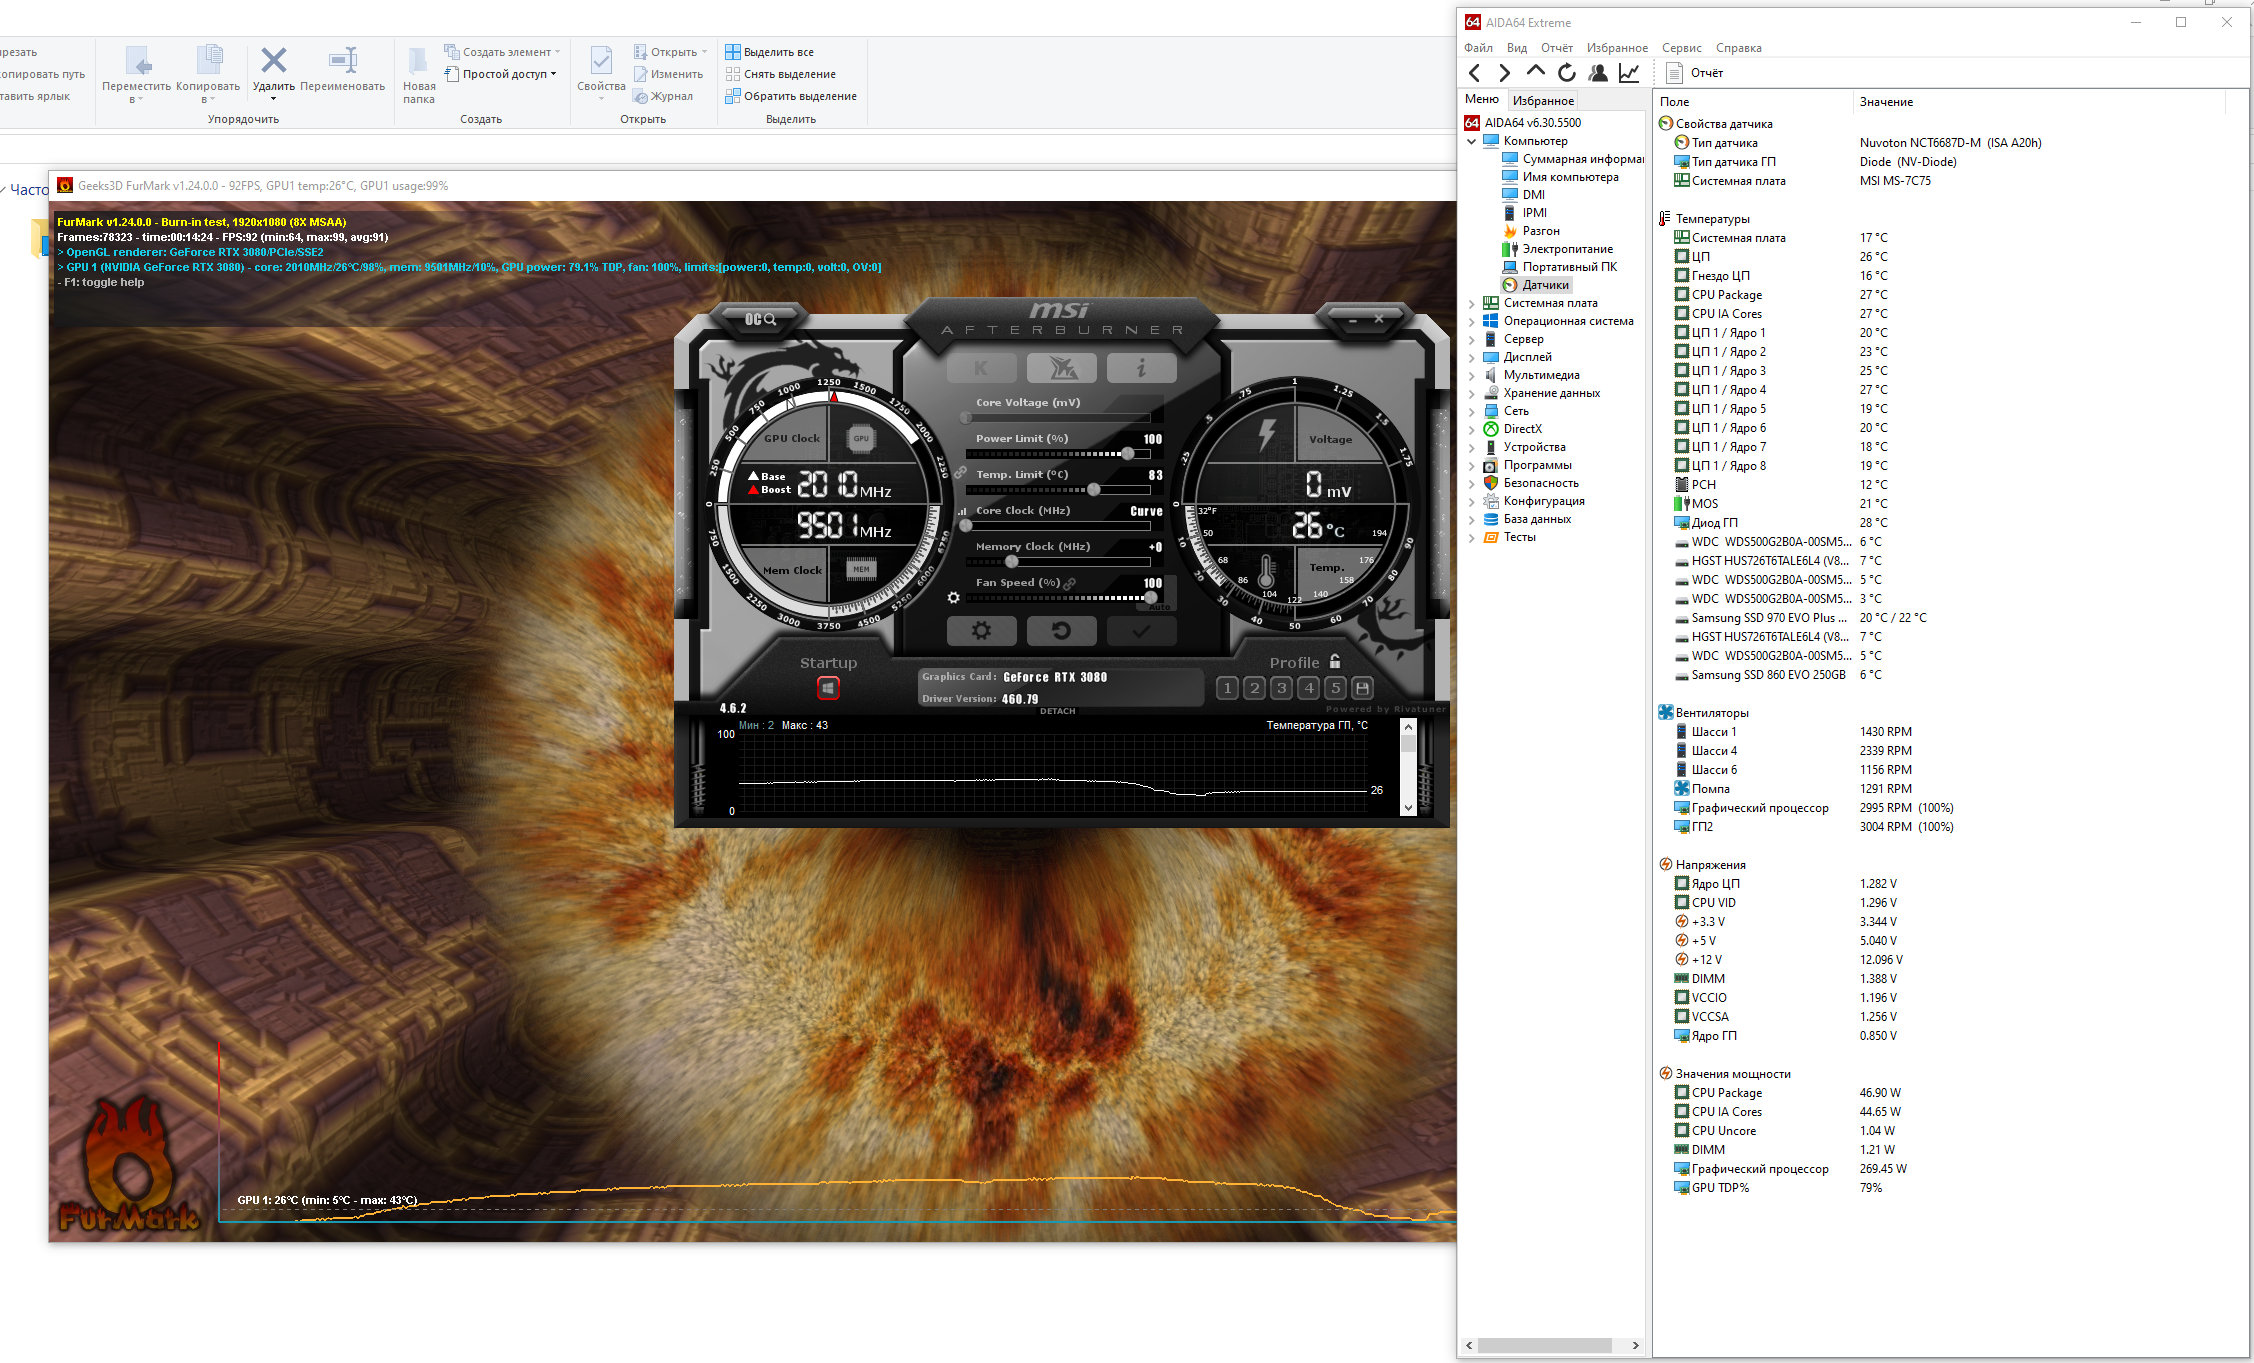Open the Справка menu in AIDA64
This screenshot has height=1363, width=2254.
1739,48
